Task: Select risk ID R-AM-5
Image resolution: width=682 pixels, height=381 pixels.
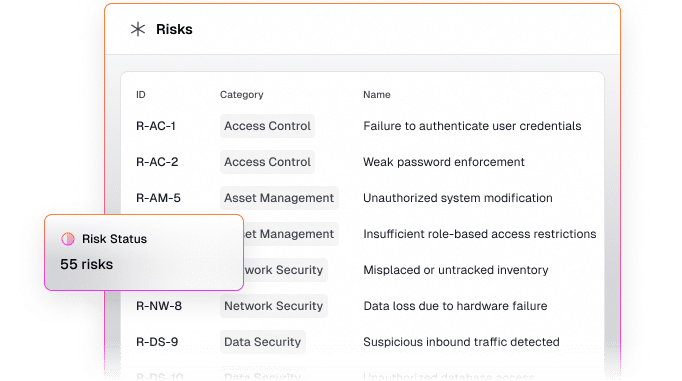Action: click(x=158, y=198)
